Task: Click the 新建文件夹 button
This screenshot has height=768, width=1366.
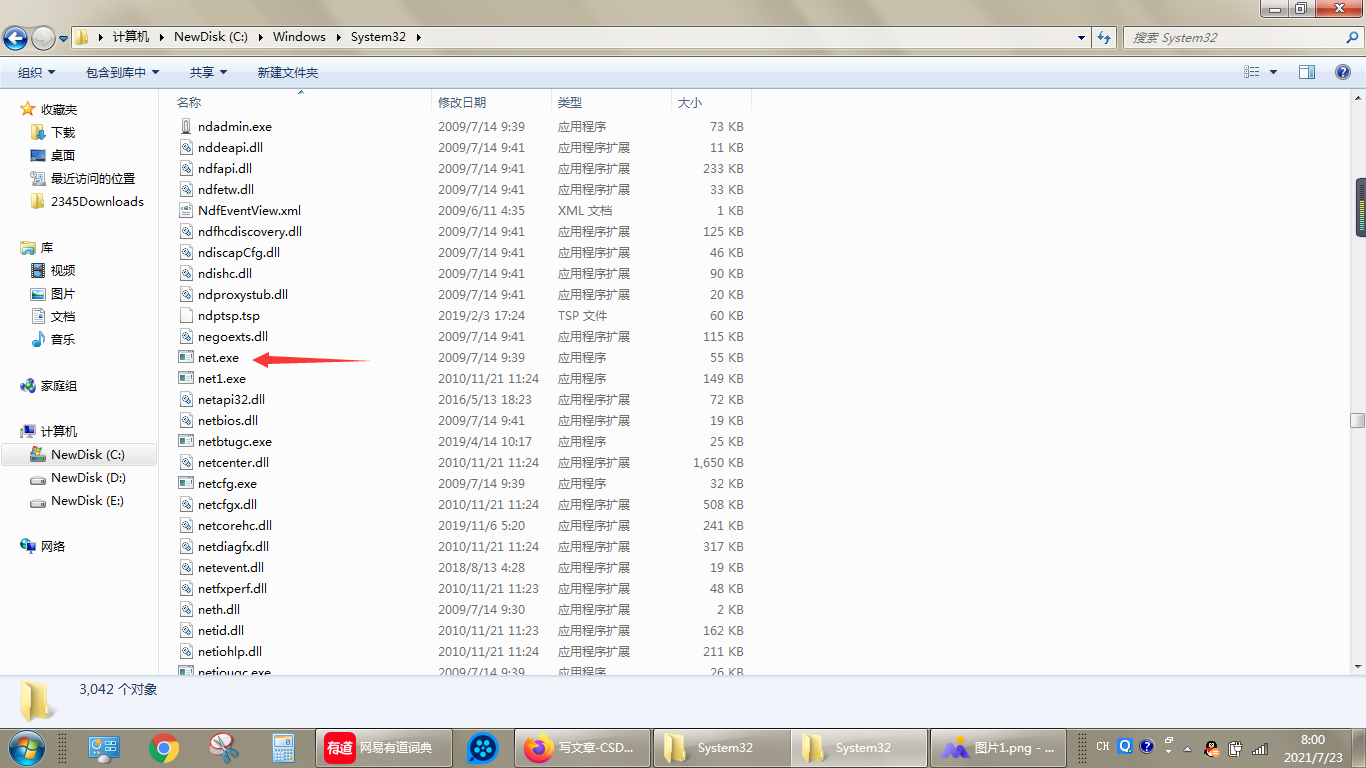Action: tap(288, 72)
